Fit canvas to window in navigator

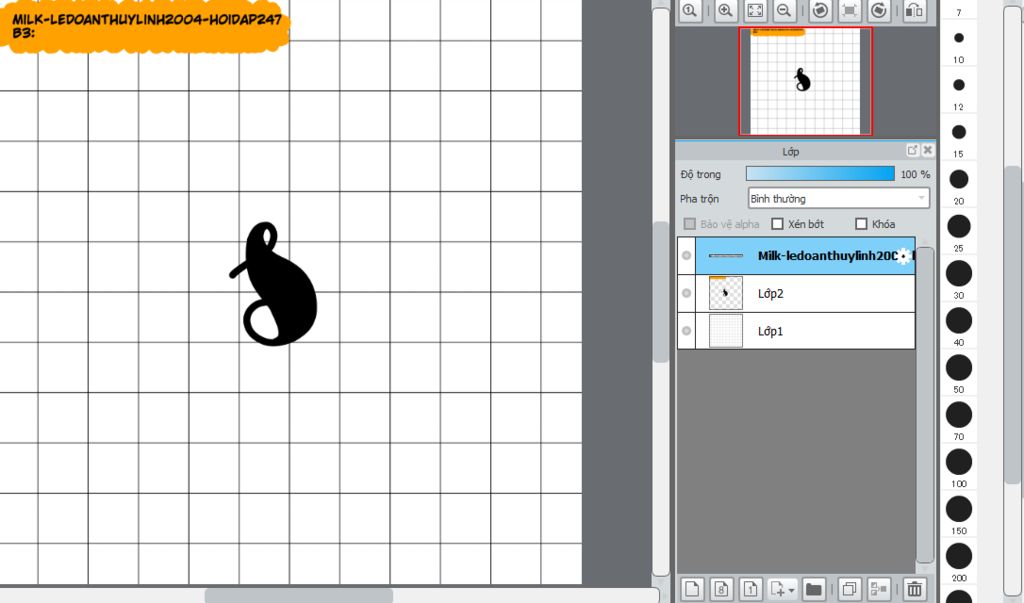(755, 10)
